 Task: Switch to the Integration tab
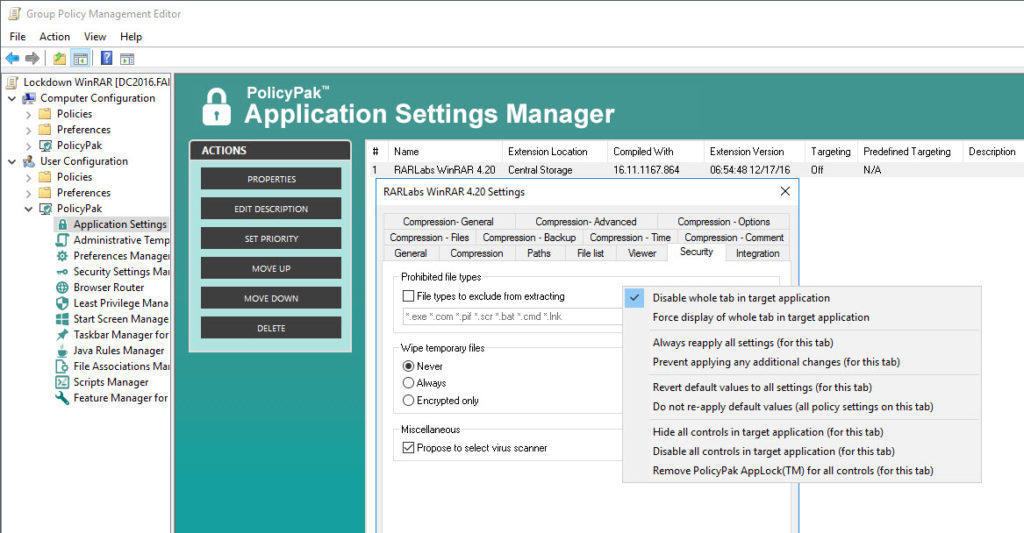tap(758, 253)
